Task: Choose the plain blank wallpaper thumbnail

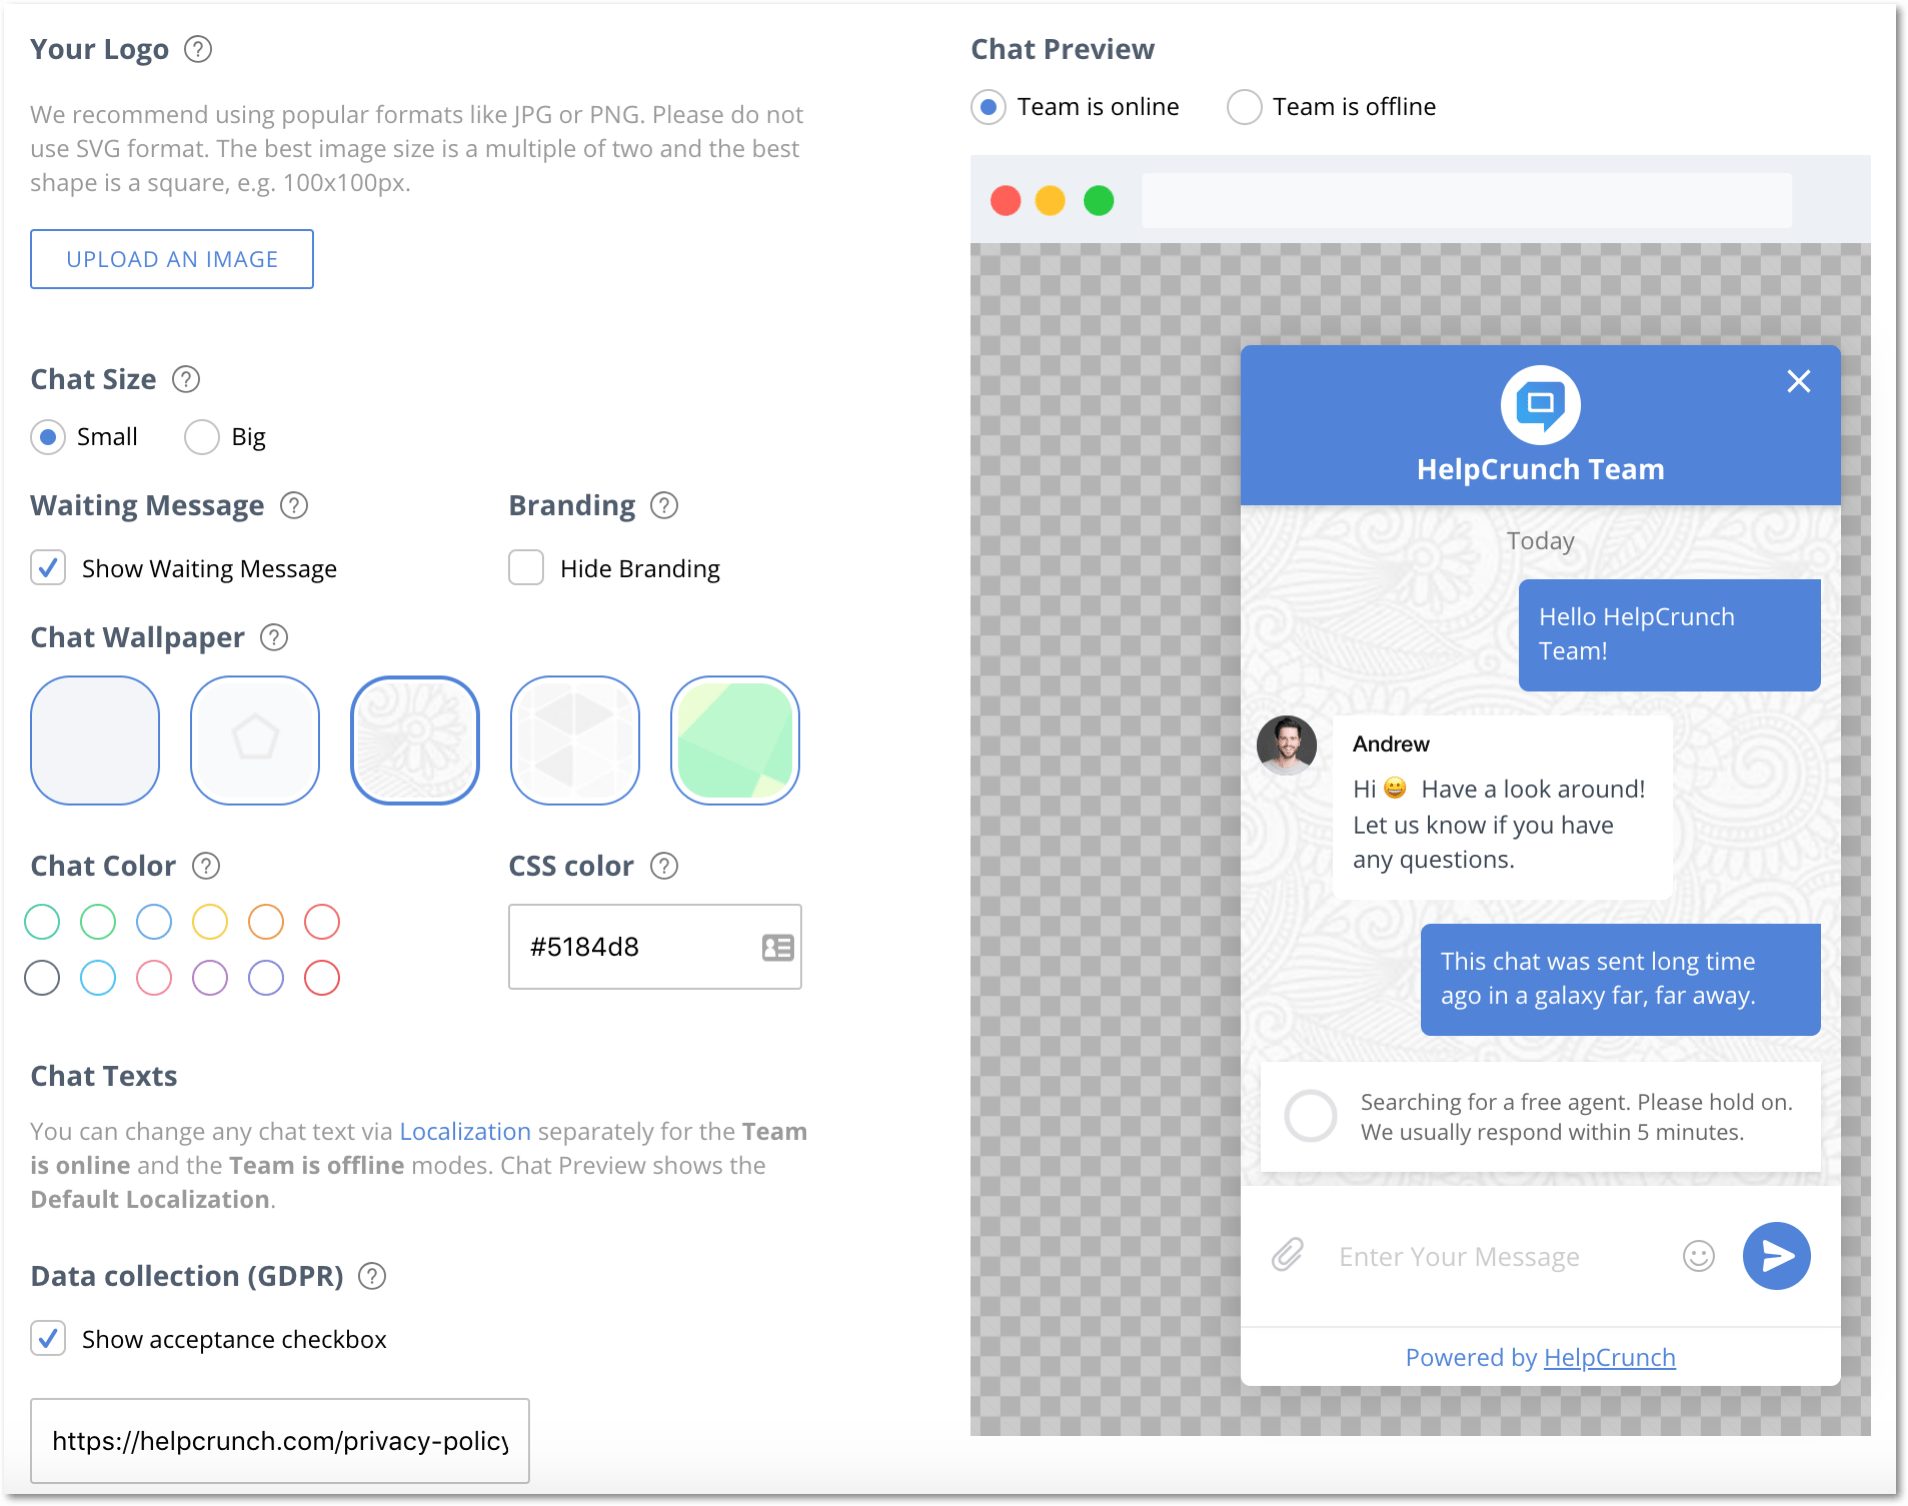Action: pos(95,740)
